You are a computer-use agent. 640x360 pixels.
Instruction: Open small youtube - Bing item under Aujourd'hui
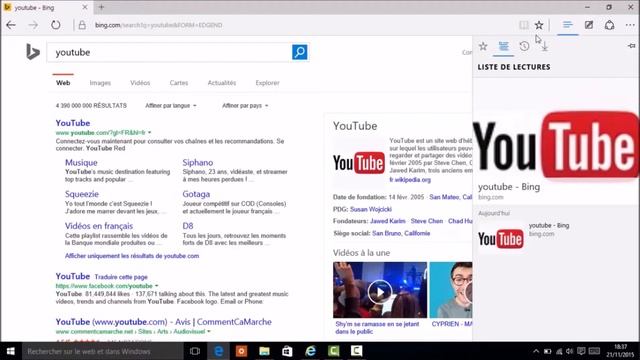point(556,237)
